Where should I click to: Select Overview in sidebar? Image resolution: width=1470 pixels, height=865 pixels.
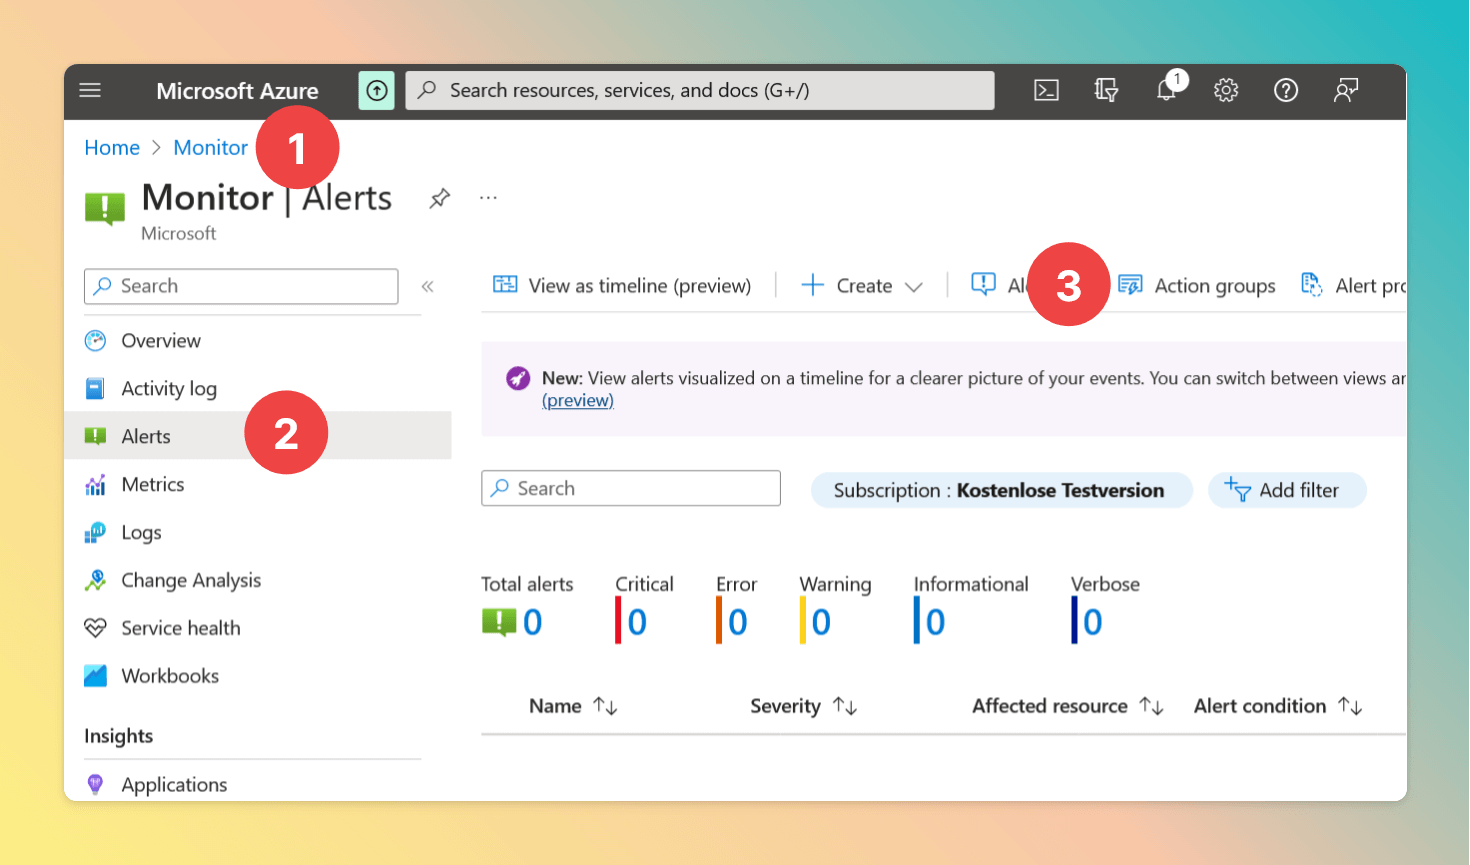[161, 341]
